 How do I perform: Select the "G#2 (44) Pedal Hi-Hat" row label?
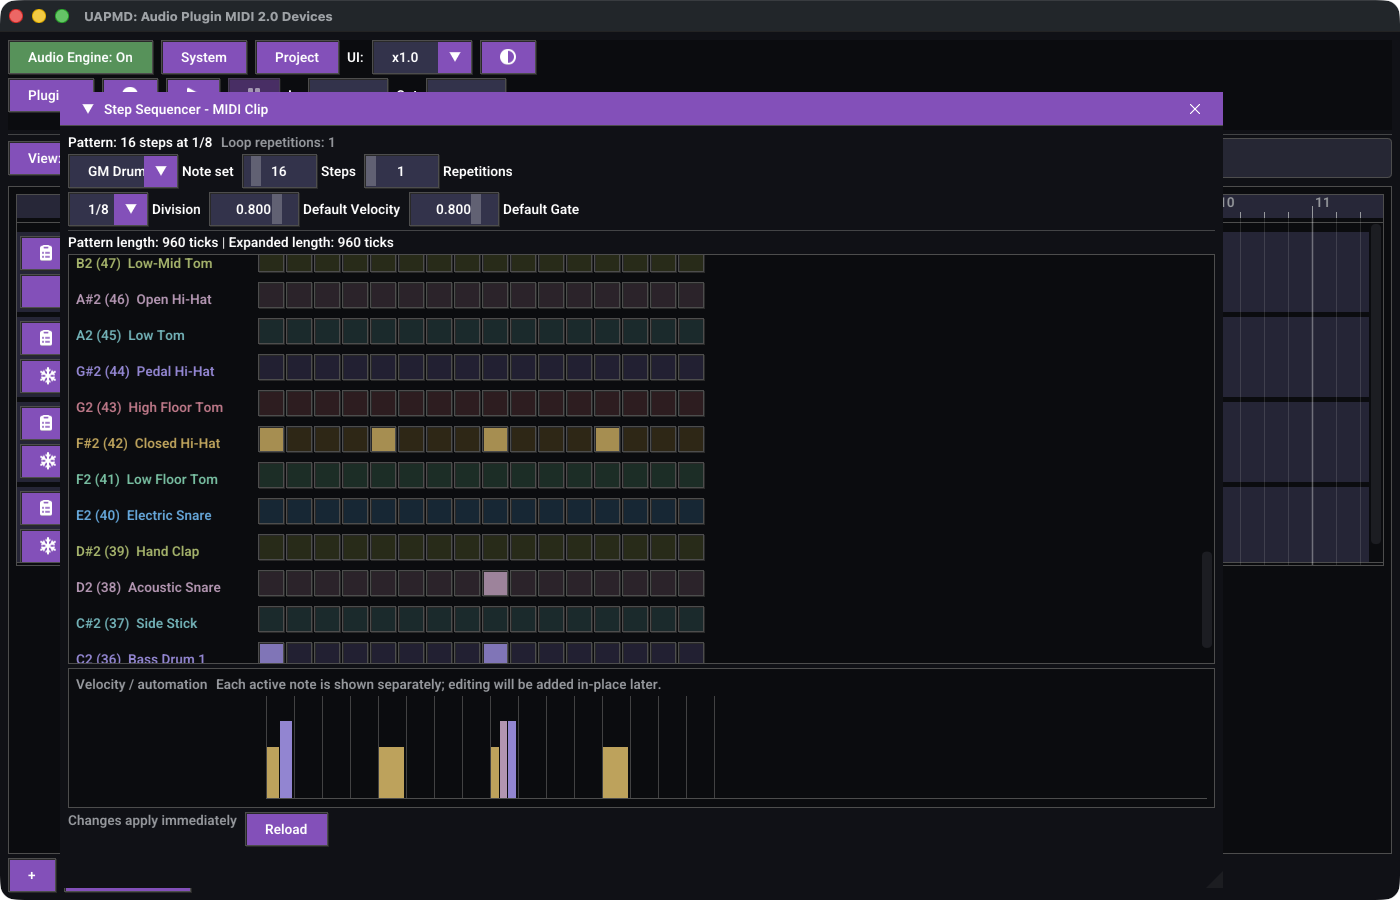[145, 371]
